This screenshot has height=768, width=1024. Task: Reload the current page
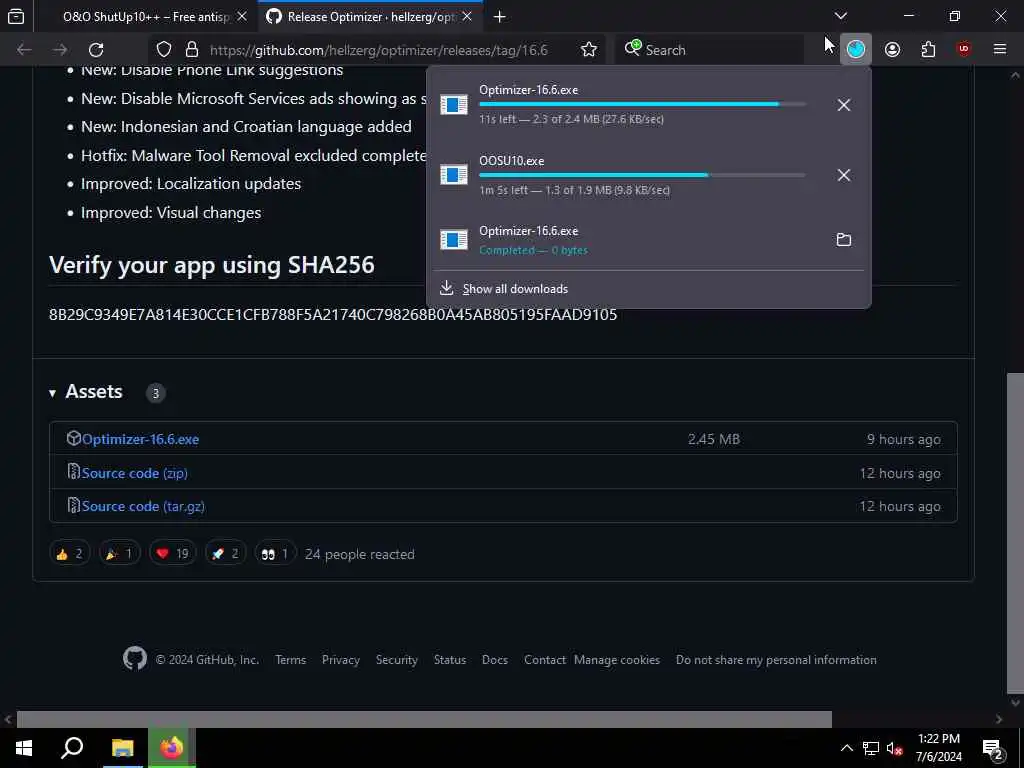96,50
